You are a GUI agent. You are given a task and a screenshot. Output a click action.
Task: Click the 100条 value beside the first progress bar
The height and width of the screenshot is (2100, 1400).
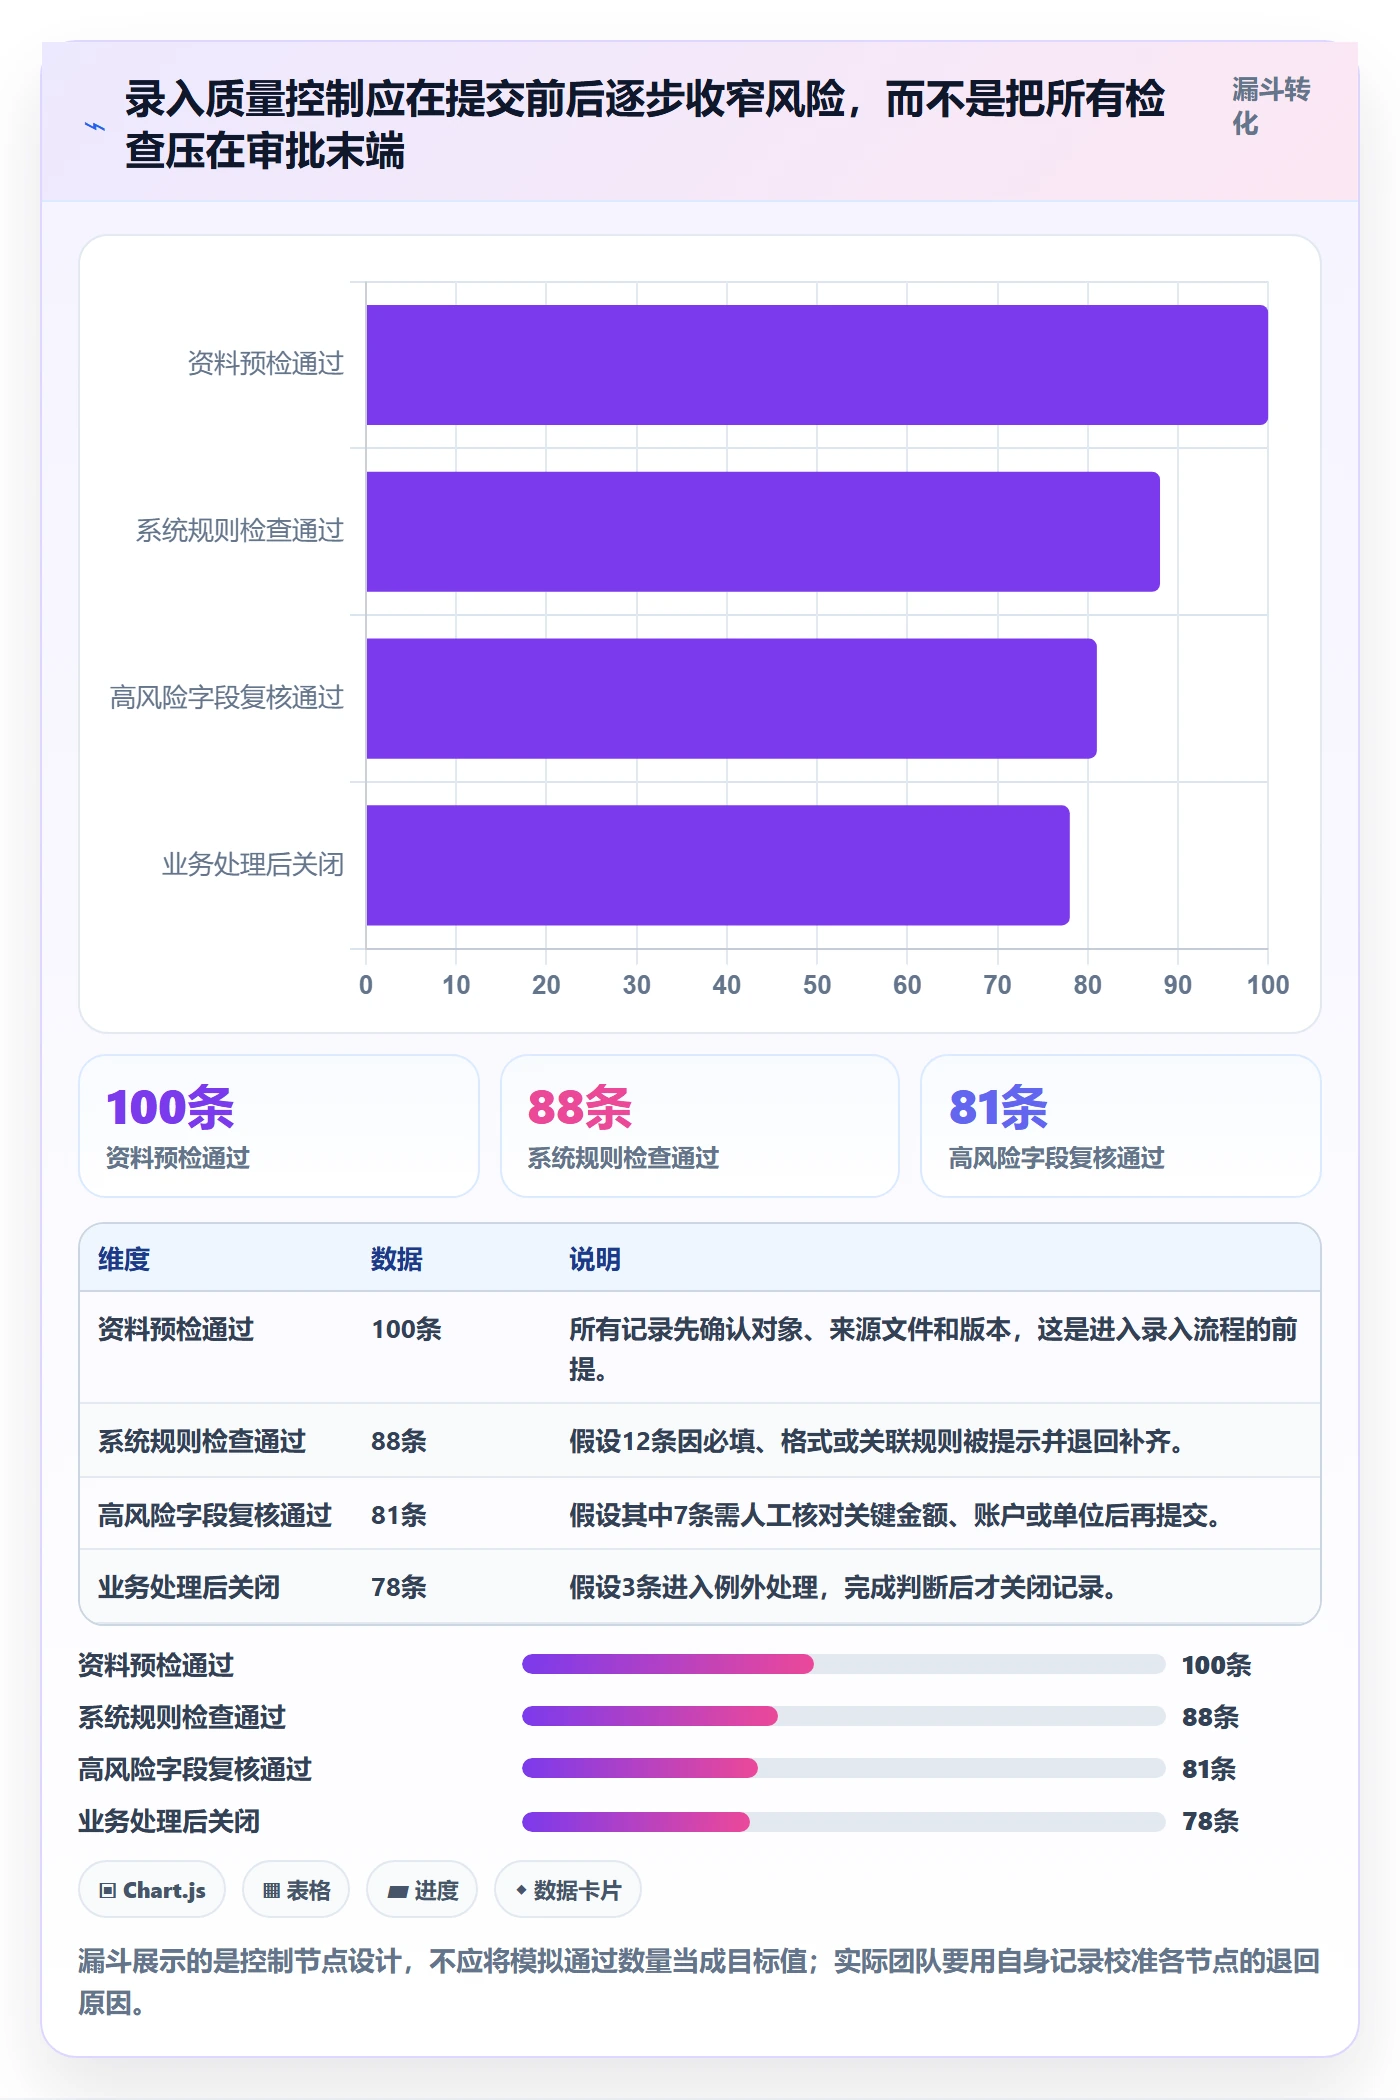(x=1217, y=1665)
